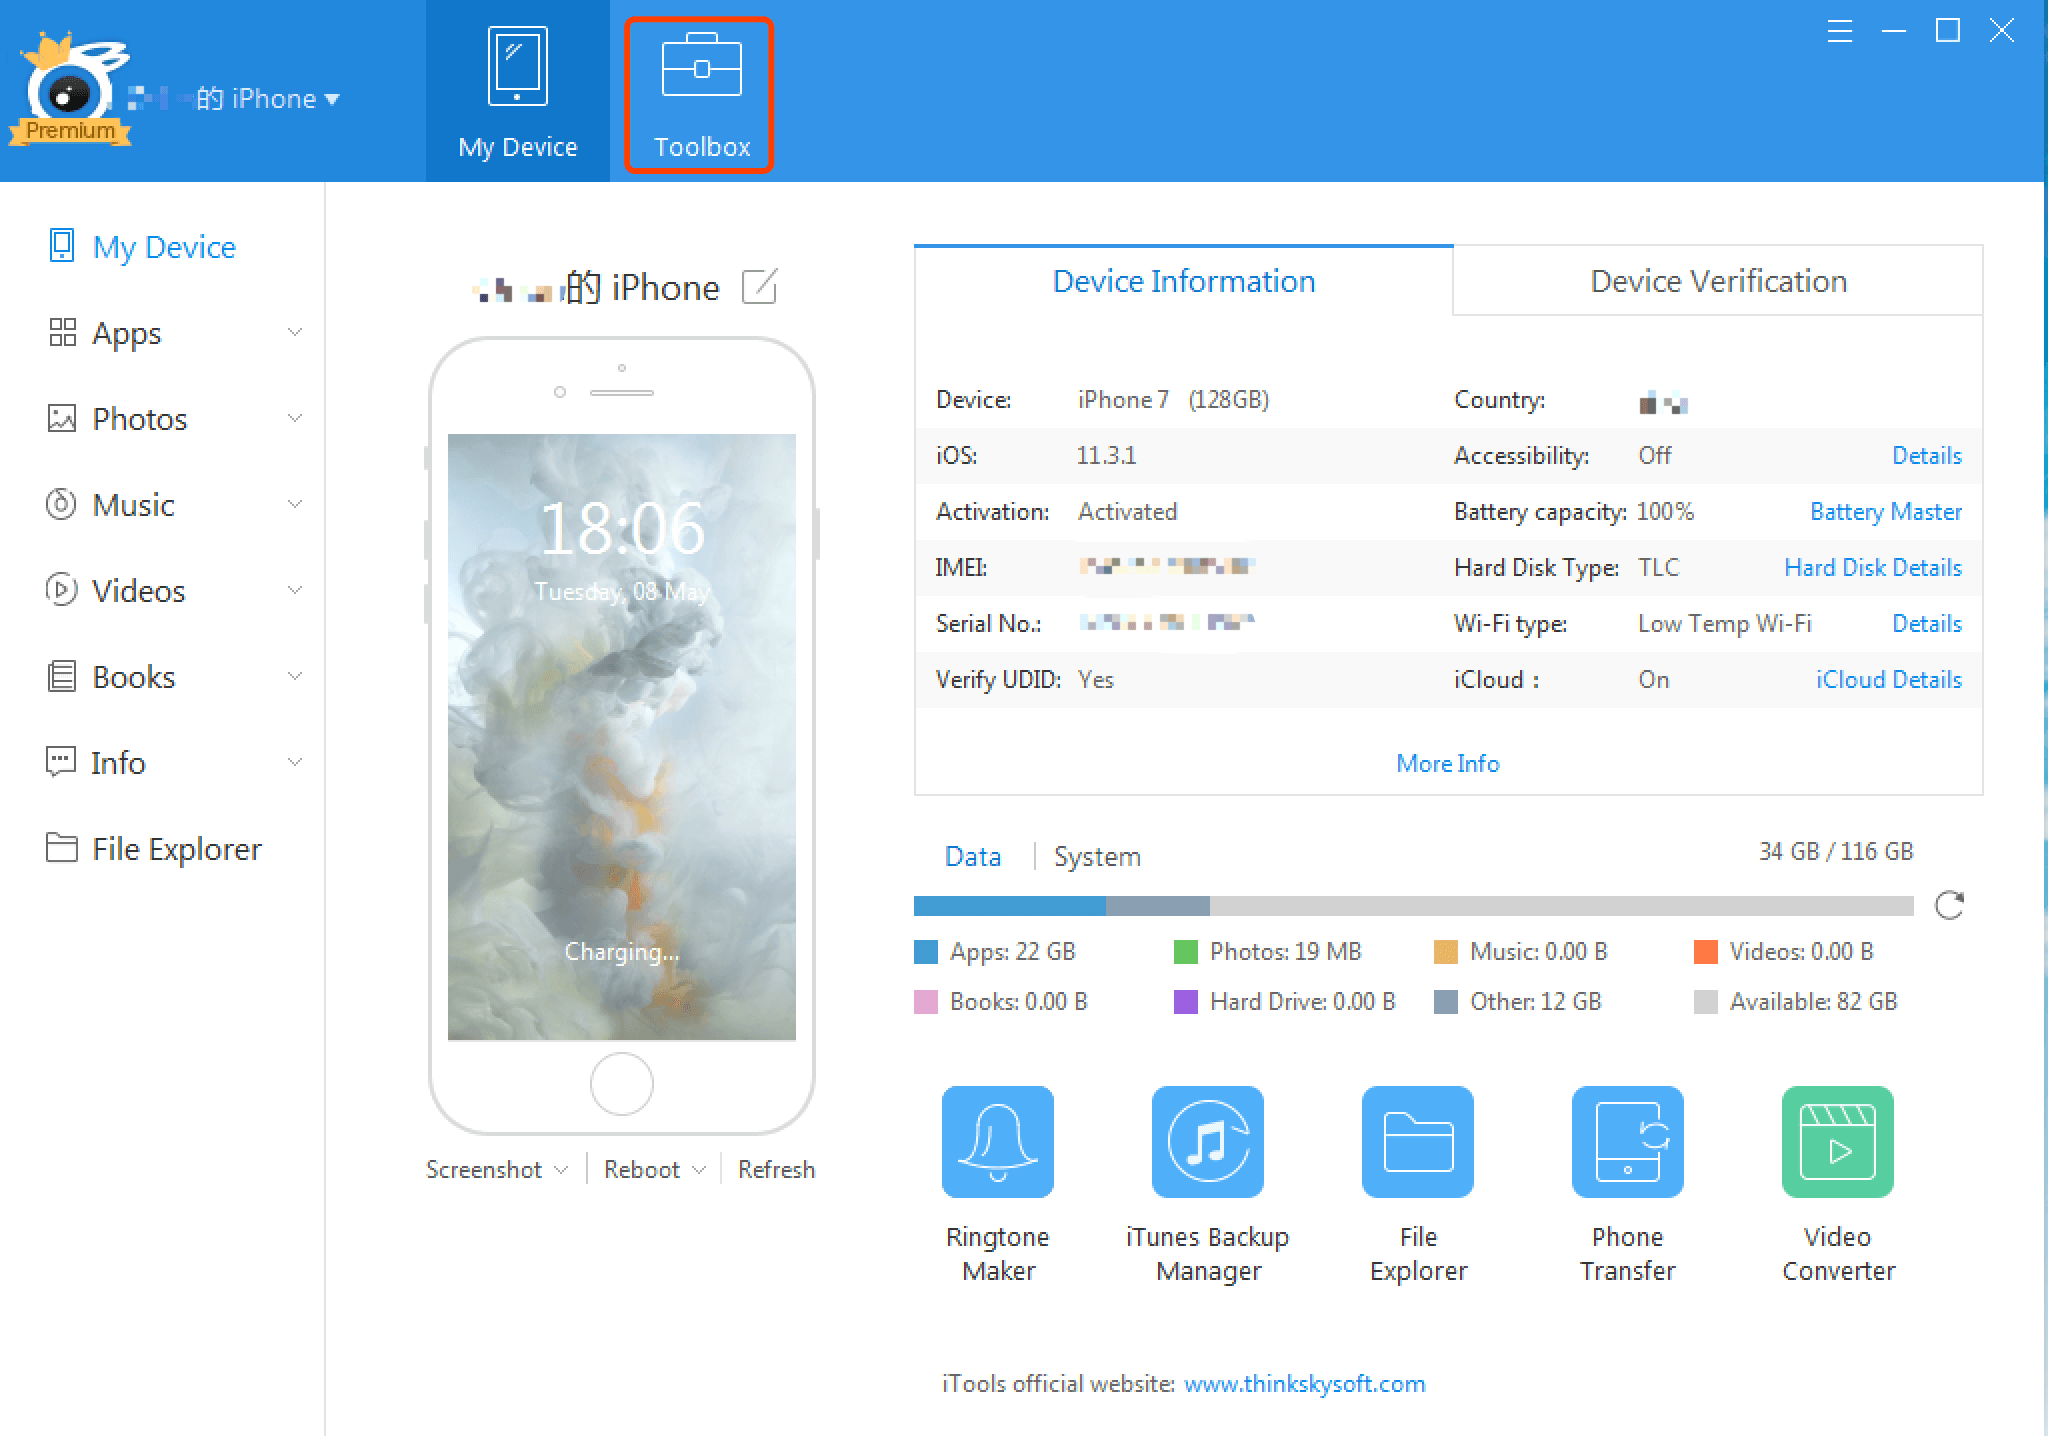The image size is (2048, 1436).
Task: Refresh storage usage with the circular arrow
Action: pos(1949,905)
